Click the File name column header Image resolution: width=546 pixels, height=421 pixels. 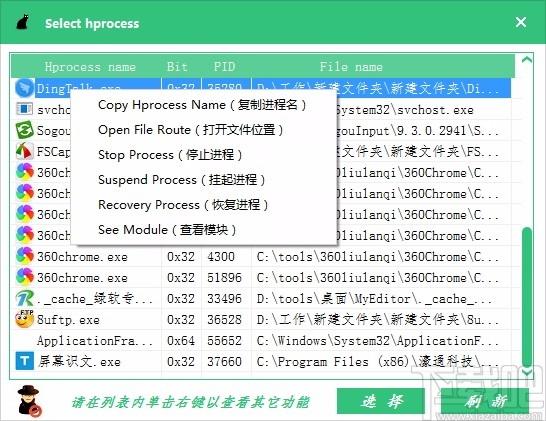(351, 66)
